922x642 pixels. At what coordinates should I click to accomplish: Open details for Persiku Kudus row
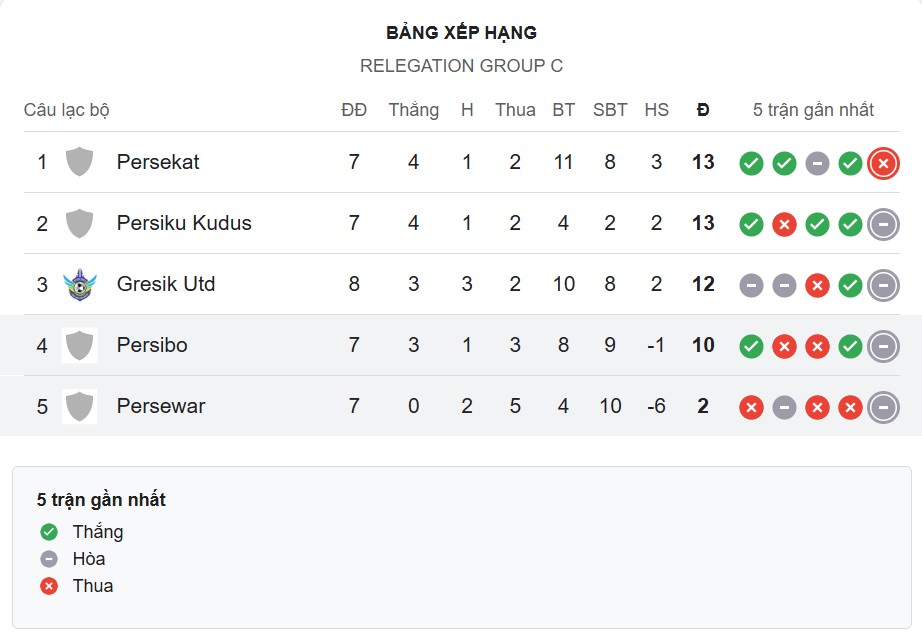coord(816,223)
